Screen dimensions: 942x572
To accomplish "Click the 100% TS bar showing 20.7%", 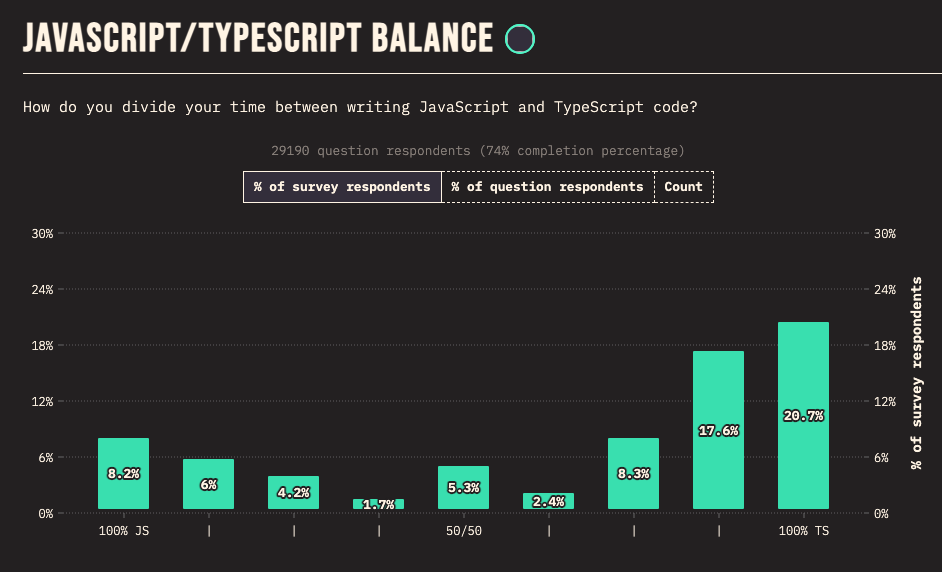I will pos(803,415).
